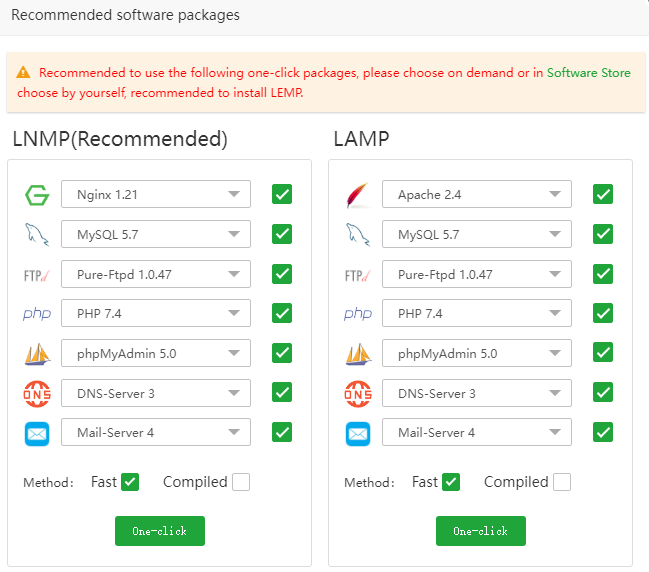Open the Software Store link
This screenshot has width=649, height=572.
pyautogui.click(x=589, y=73)
